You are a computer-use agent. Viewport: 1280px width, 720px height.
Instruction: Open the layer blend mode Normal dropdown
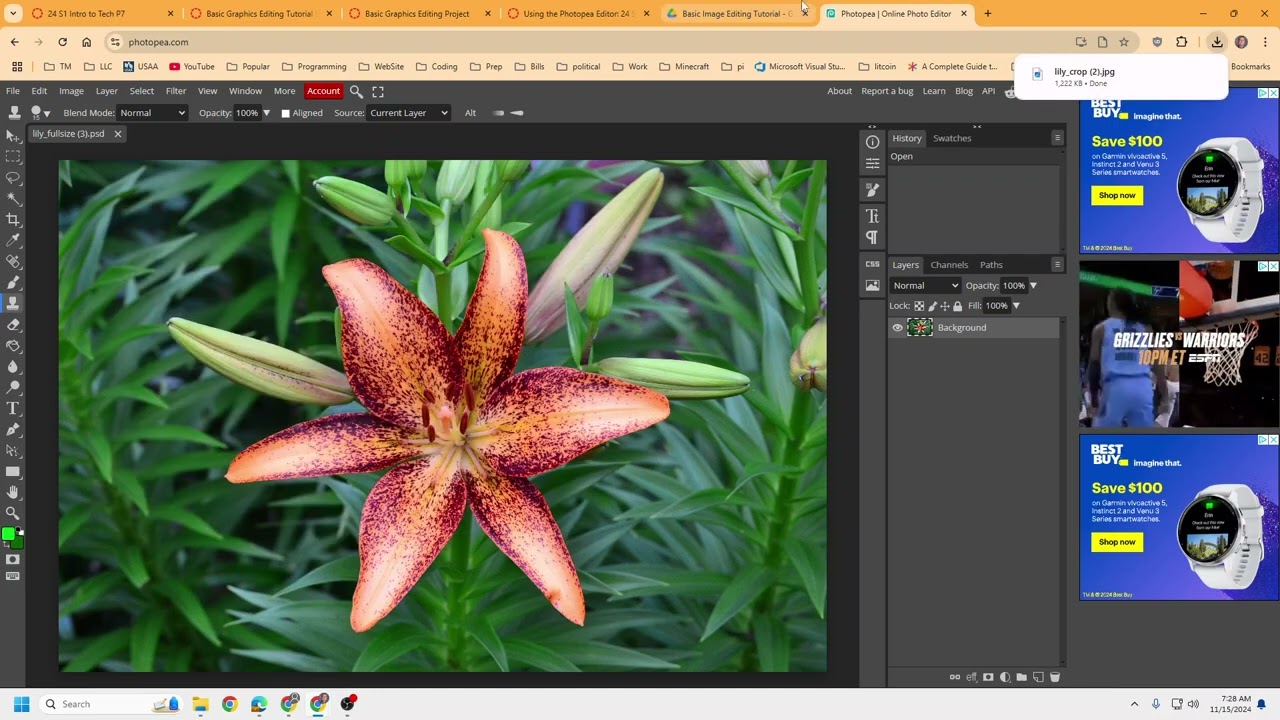pos(925,286)
